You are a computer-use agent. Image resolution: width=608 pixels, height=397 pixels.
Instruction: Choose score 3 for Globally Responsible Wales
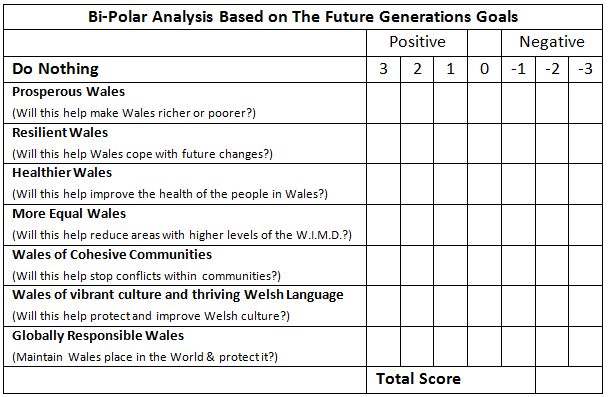tap(383, 347)
